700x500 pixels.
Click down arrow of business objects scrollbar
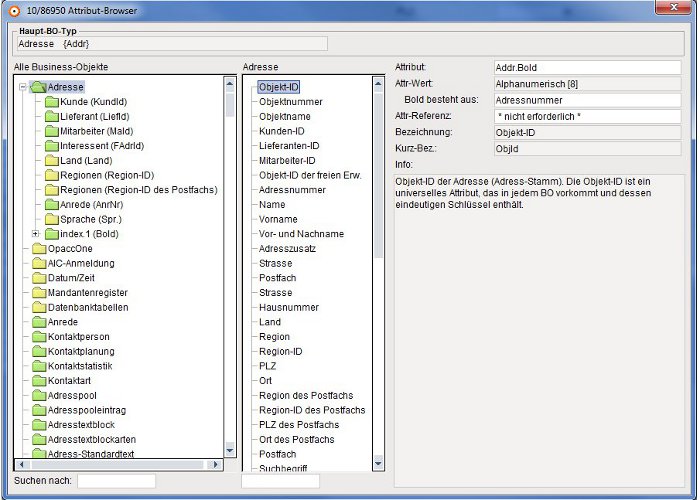230,450
